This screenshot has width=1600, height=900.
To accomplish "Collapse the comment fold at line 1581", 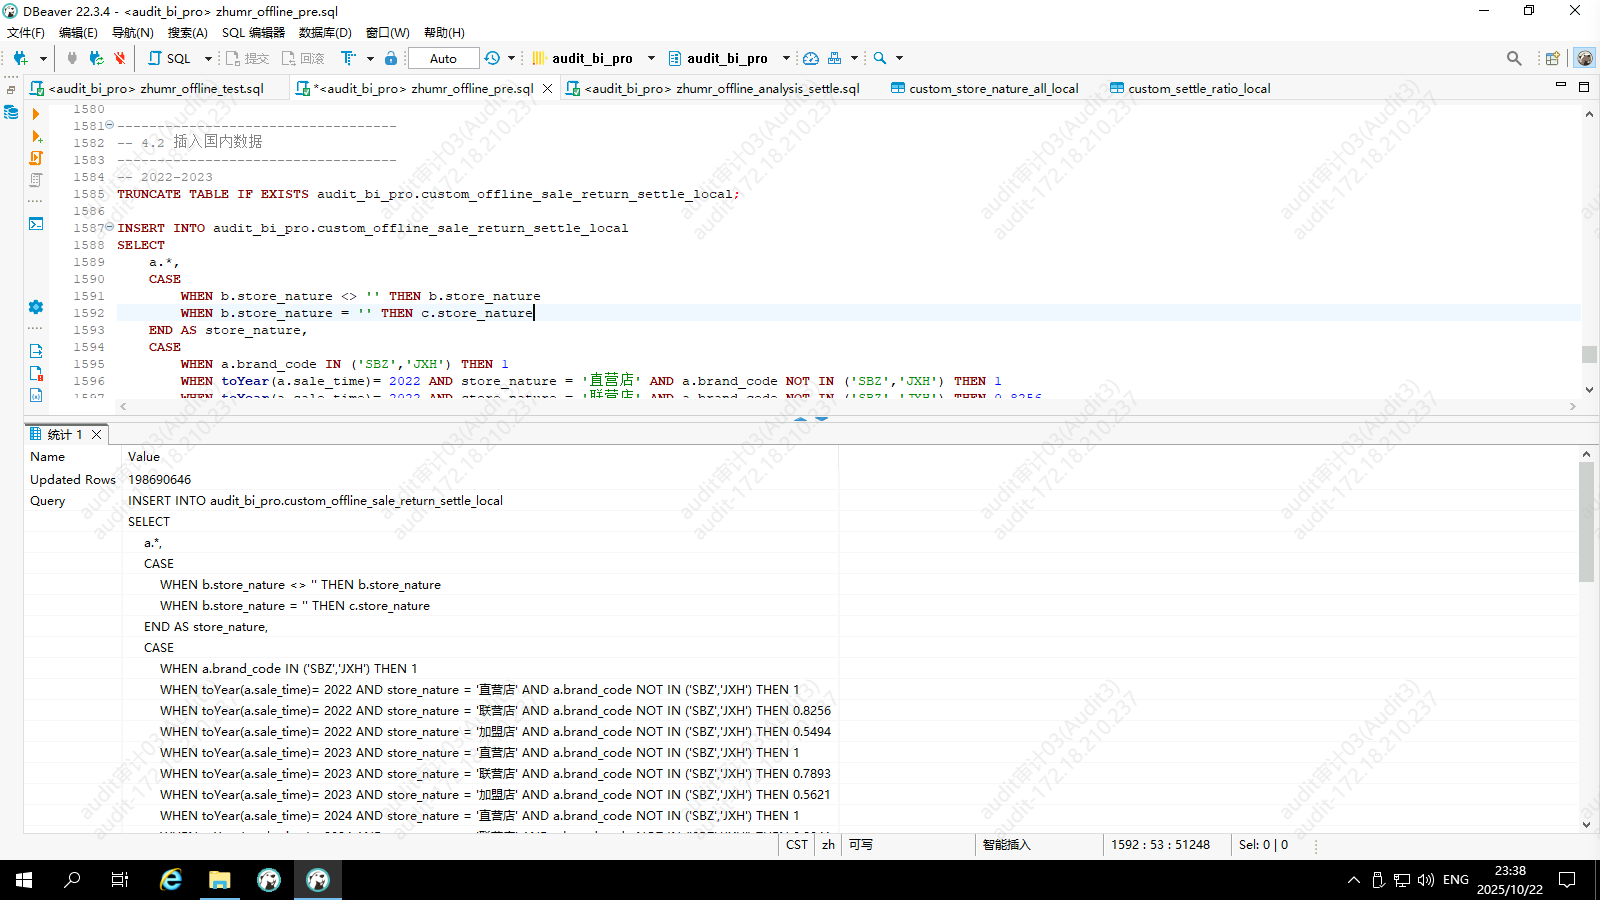I will point(110,125).
